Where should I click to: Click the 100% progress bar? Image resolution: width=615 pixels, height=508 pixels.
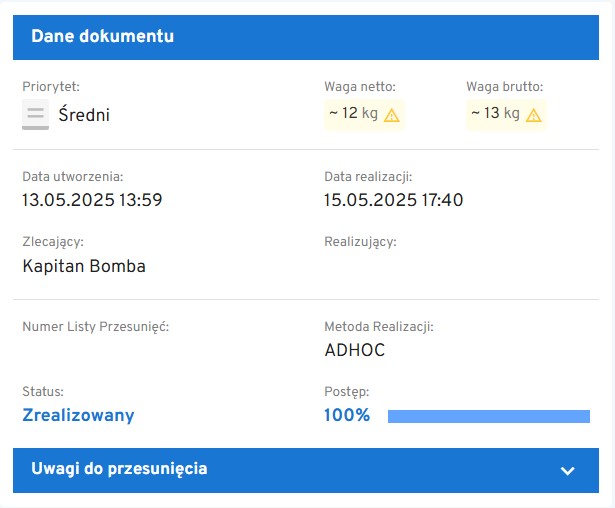point(488,416)
